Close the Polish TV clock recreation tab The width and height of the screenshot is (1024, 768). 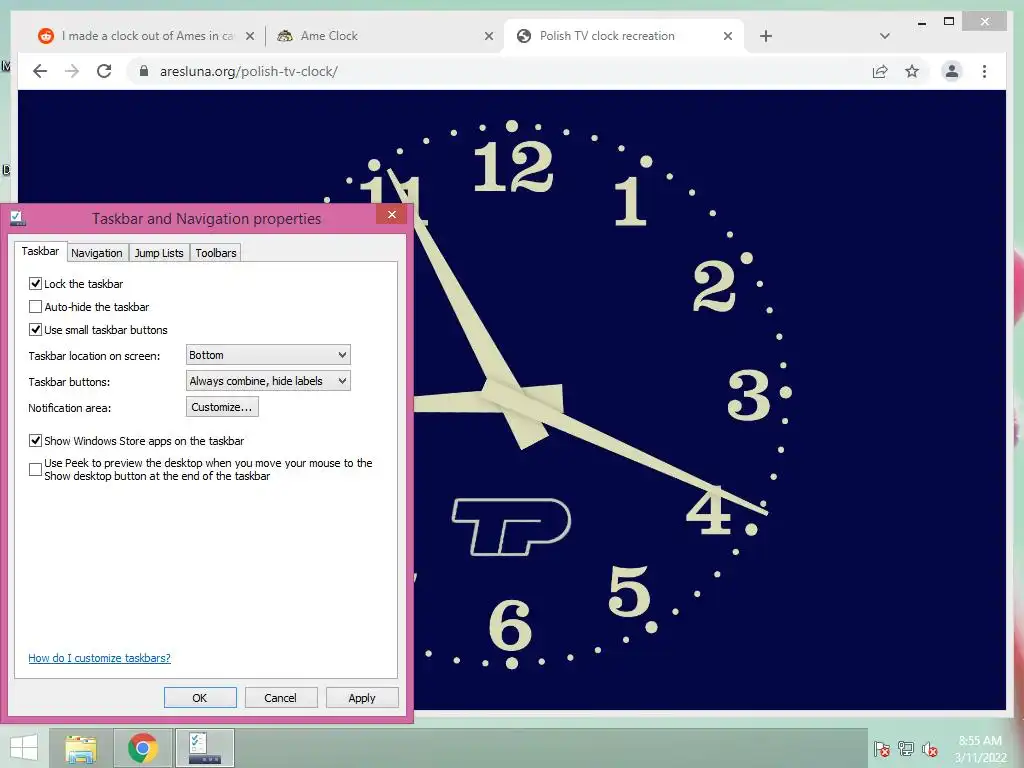point(728,36)
